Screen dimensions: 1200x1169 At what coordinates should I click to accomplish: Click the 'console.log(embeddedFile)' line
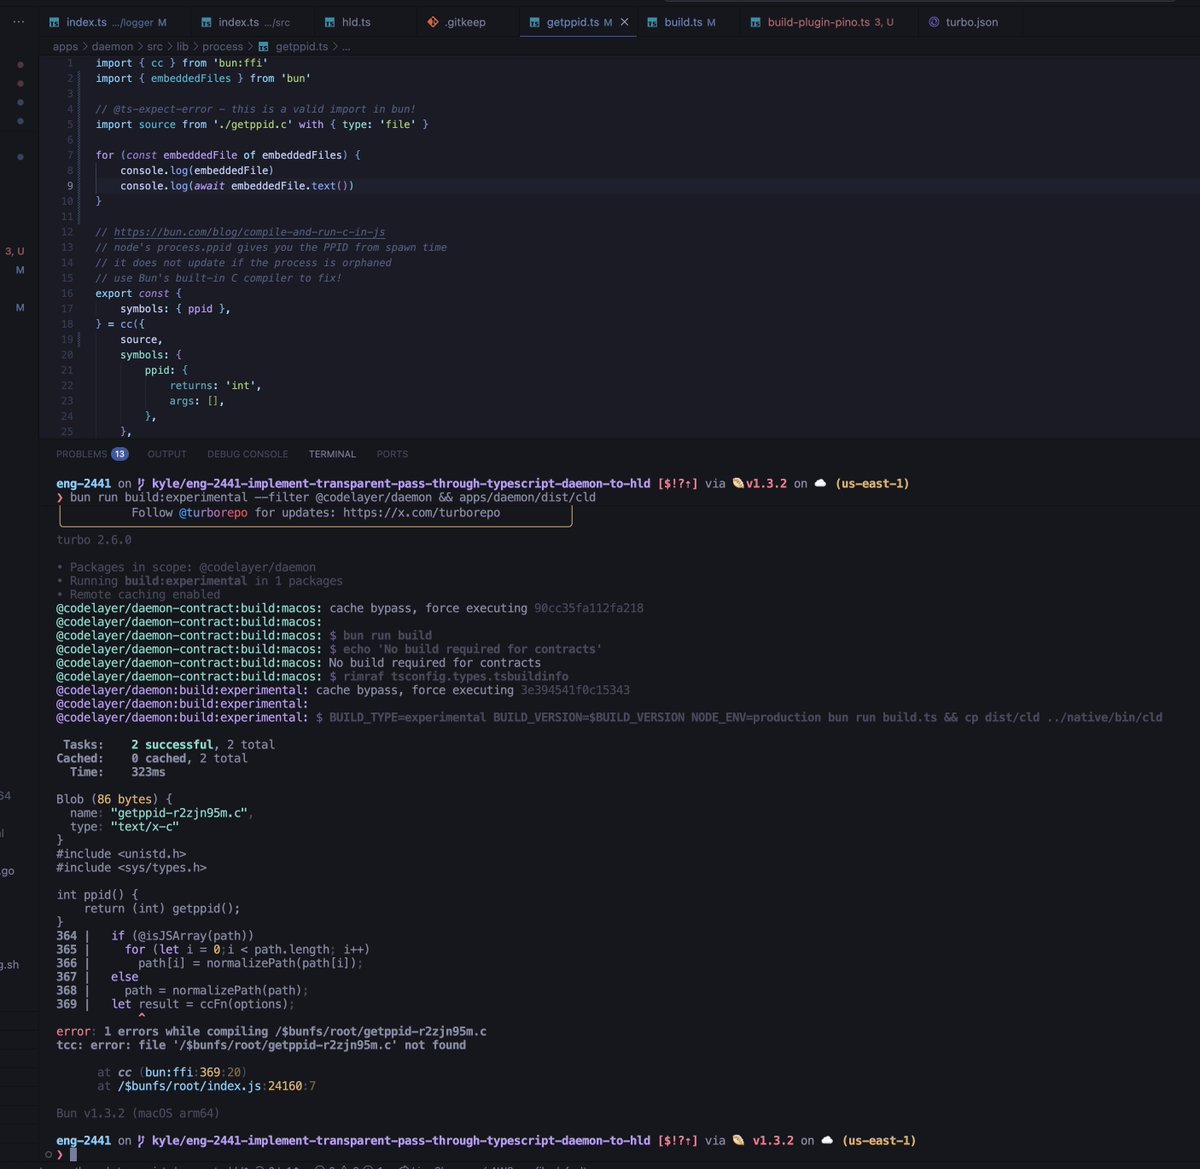click(x=197, y=170)
